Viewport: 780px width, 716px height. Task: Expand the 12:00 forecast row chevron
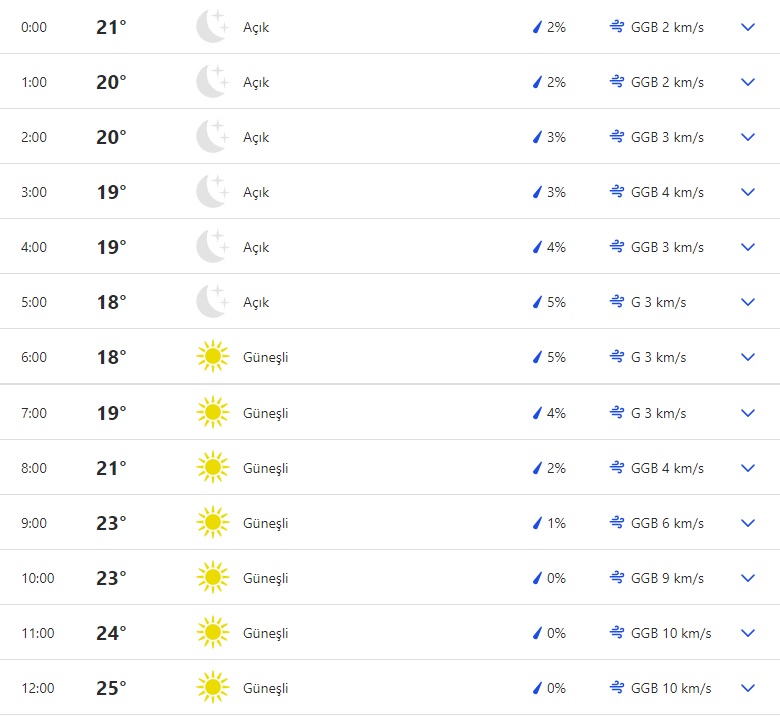pos(748,688)
